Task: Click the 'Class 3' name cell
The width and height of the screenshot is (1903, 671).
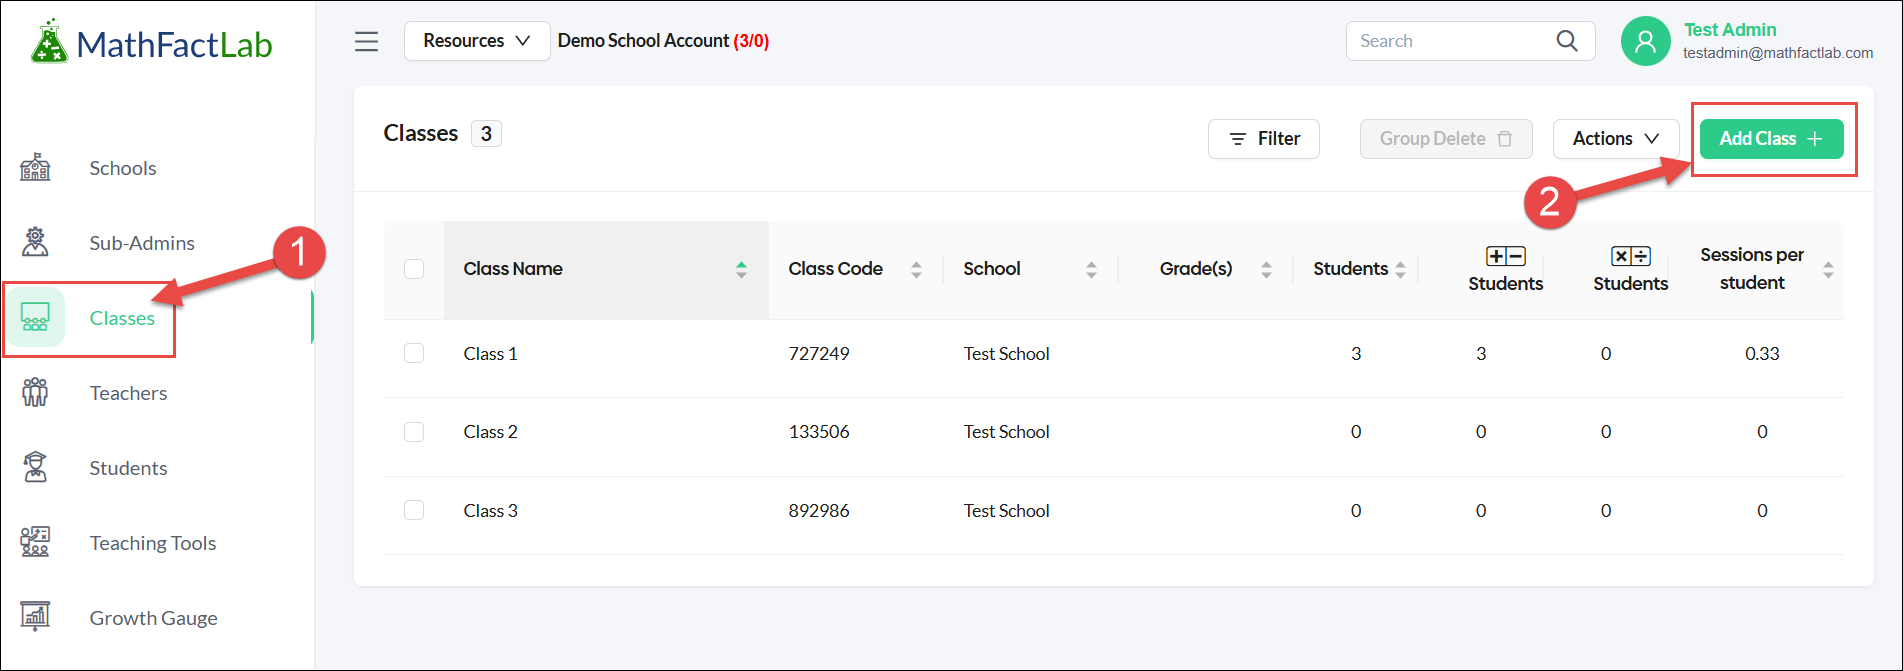Action: [490, 511]
